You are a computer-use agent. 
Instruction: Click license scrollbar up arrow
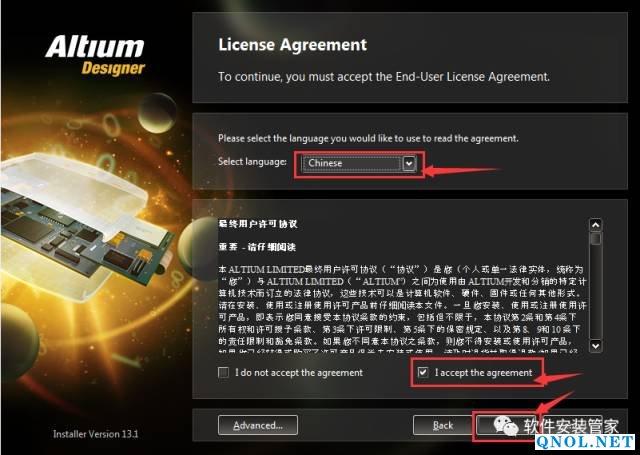[x=596, y=225]
